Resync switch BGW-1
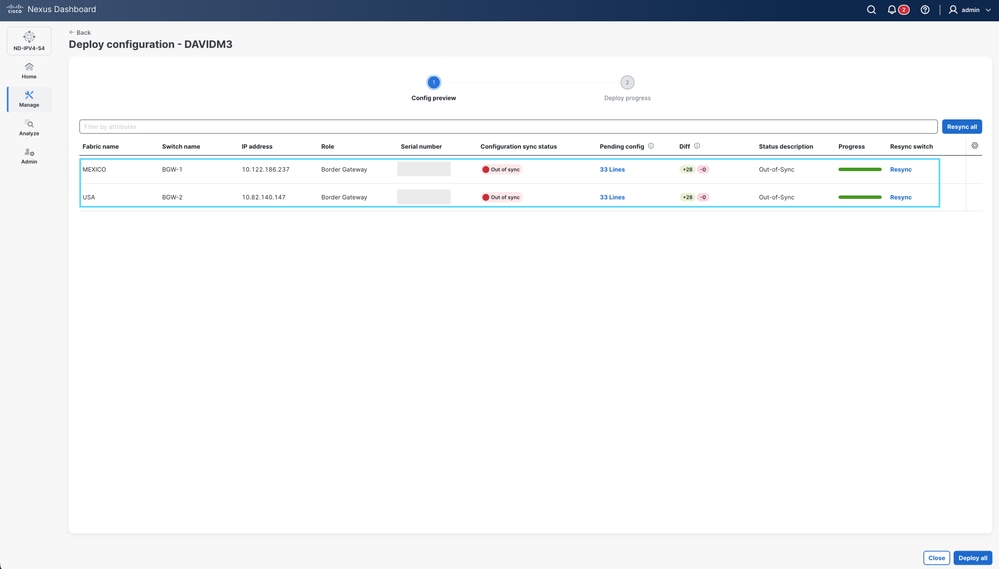Viewport: 999px width, 569px height. 901,169
